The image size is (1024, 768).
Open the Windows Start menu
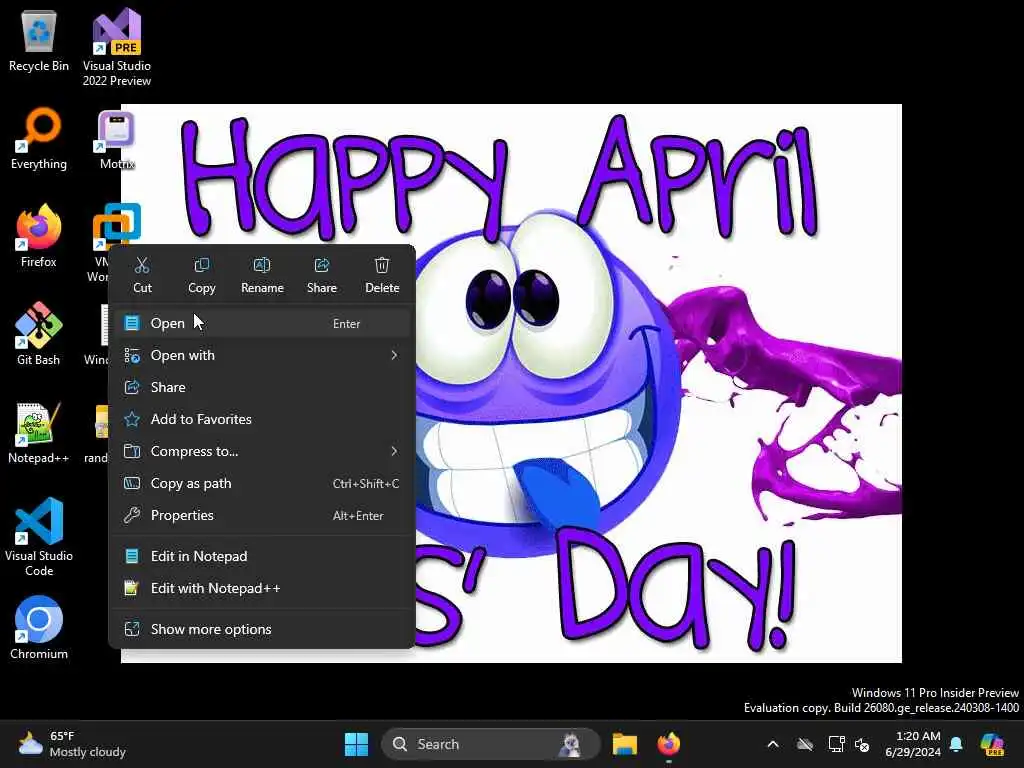coord(357,744)
